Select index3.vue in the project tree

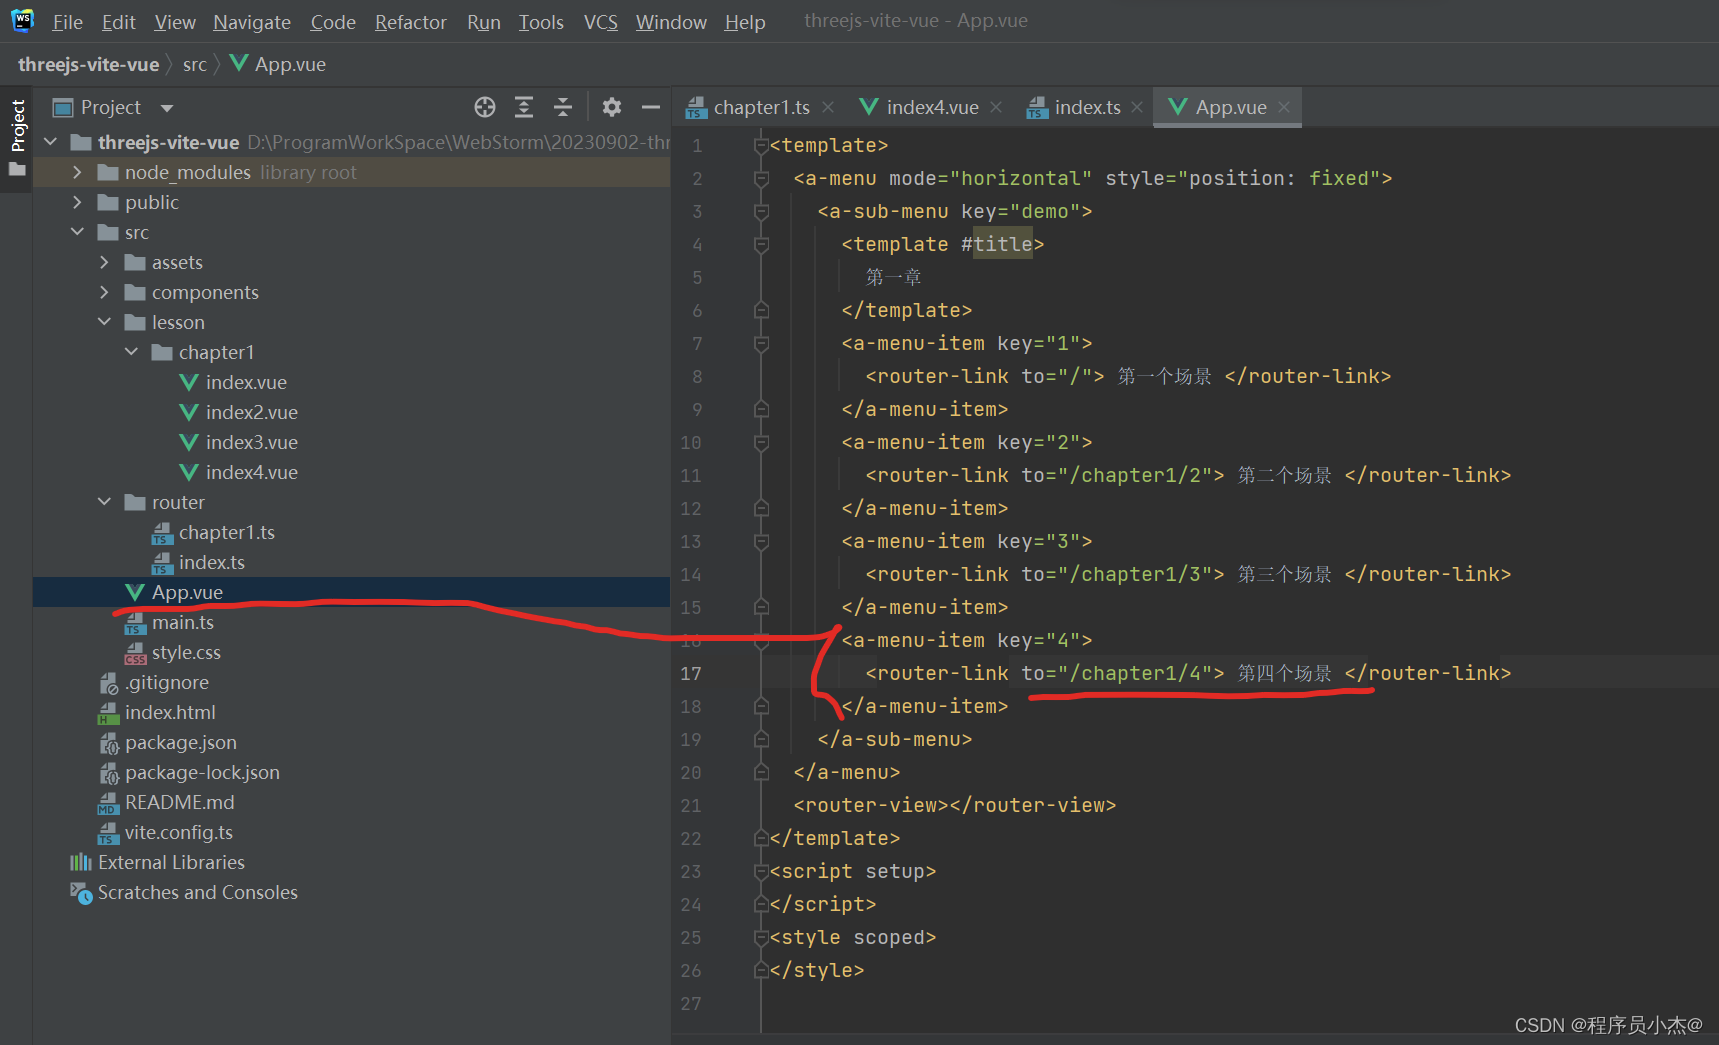coord(251,442)
